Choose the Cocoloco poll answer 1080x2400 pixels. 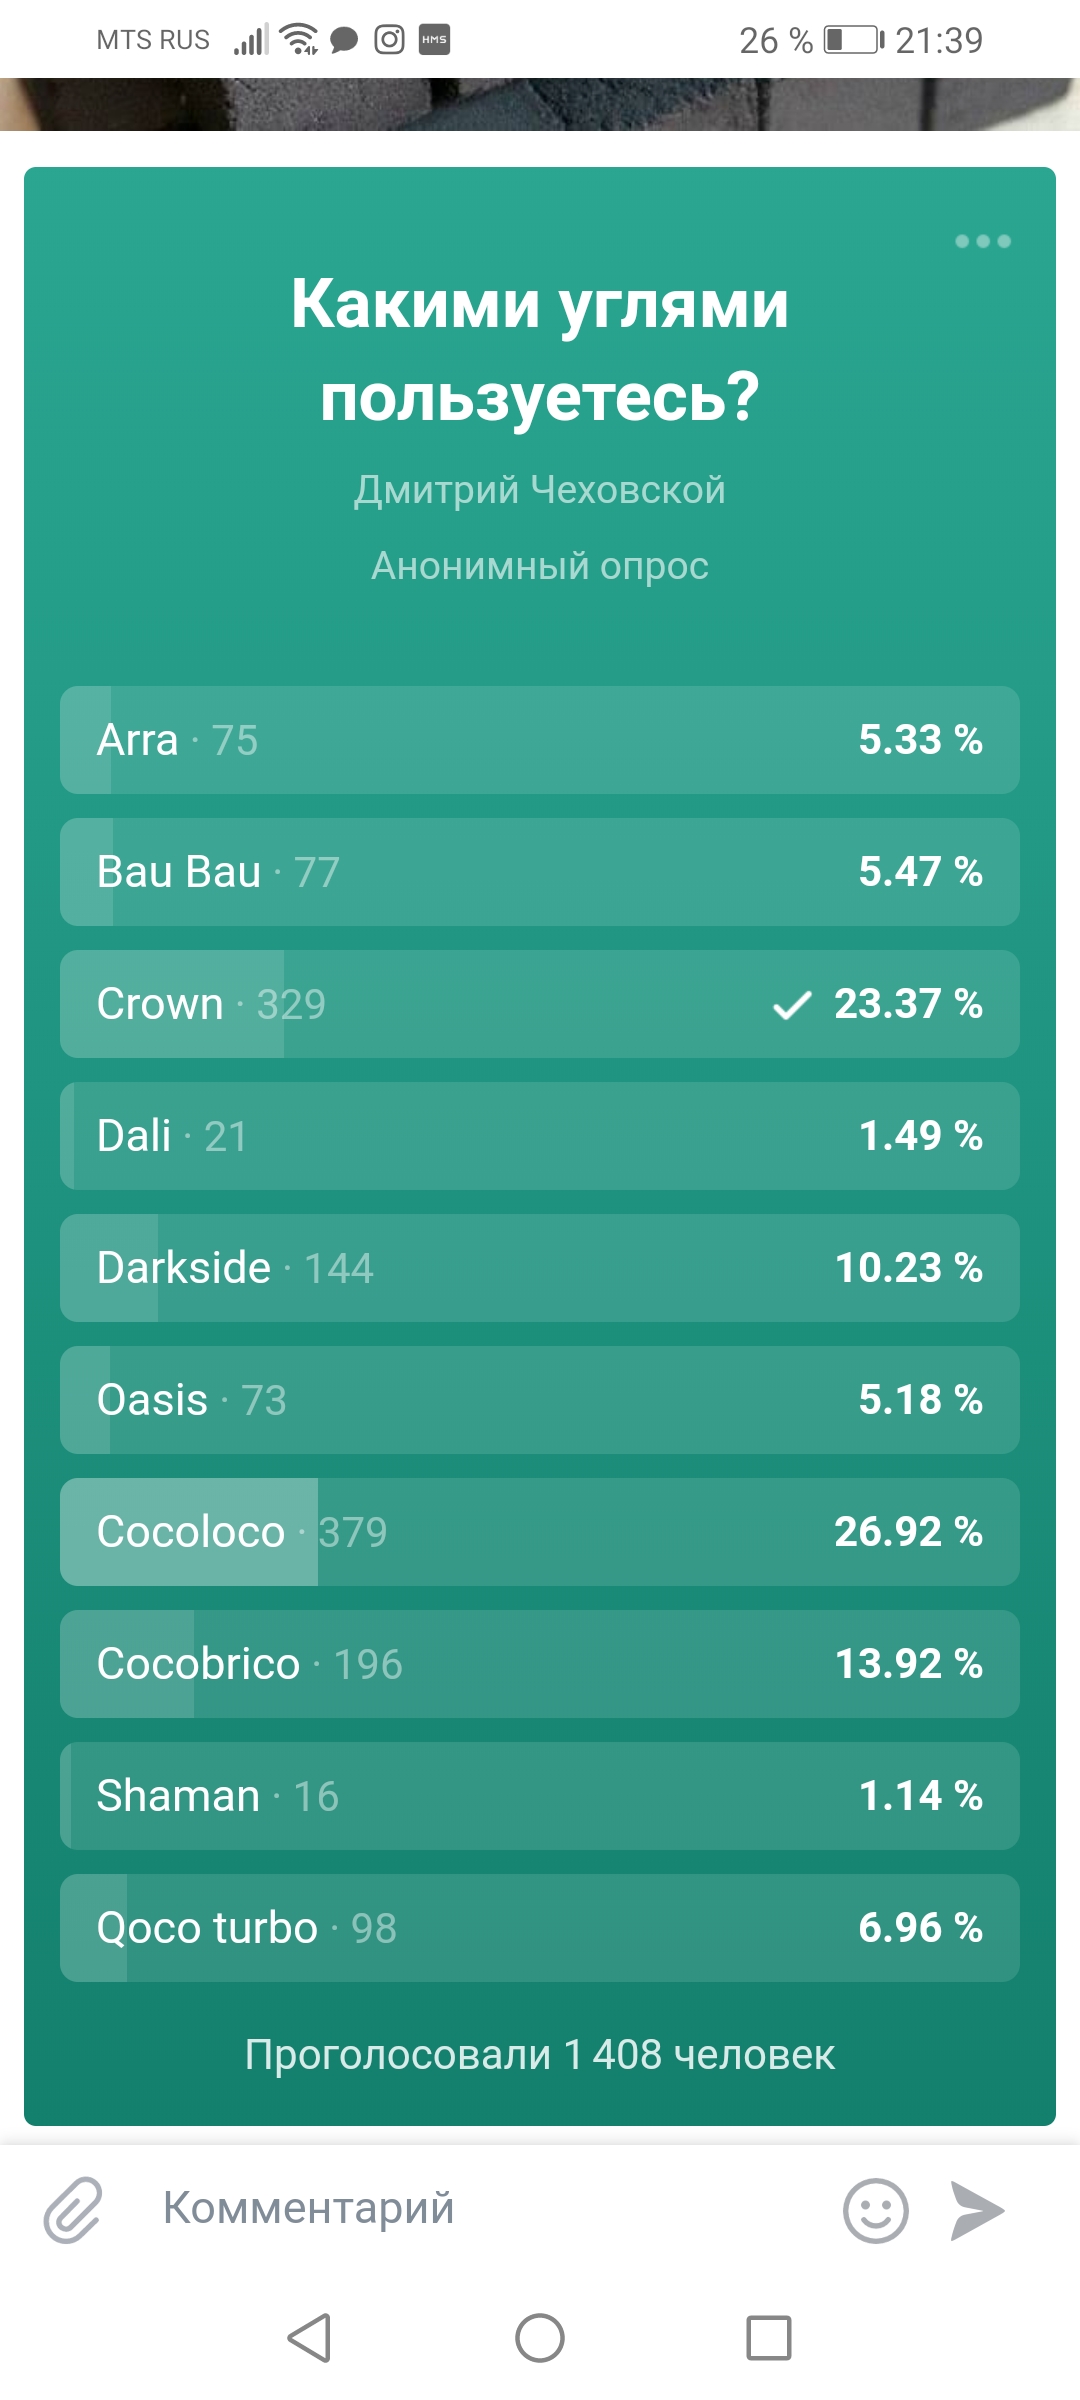pos(540,1532)
